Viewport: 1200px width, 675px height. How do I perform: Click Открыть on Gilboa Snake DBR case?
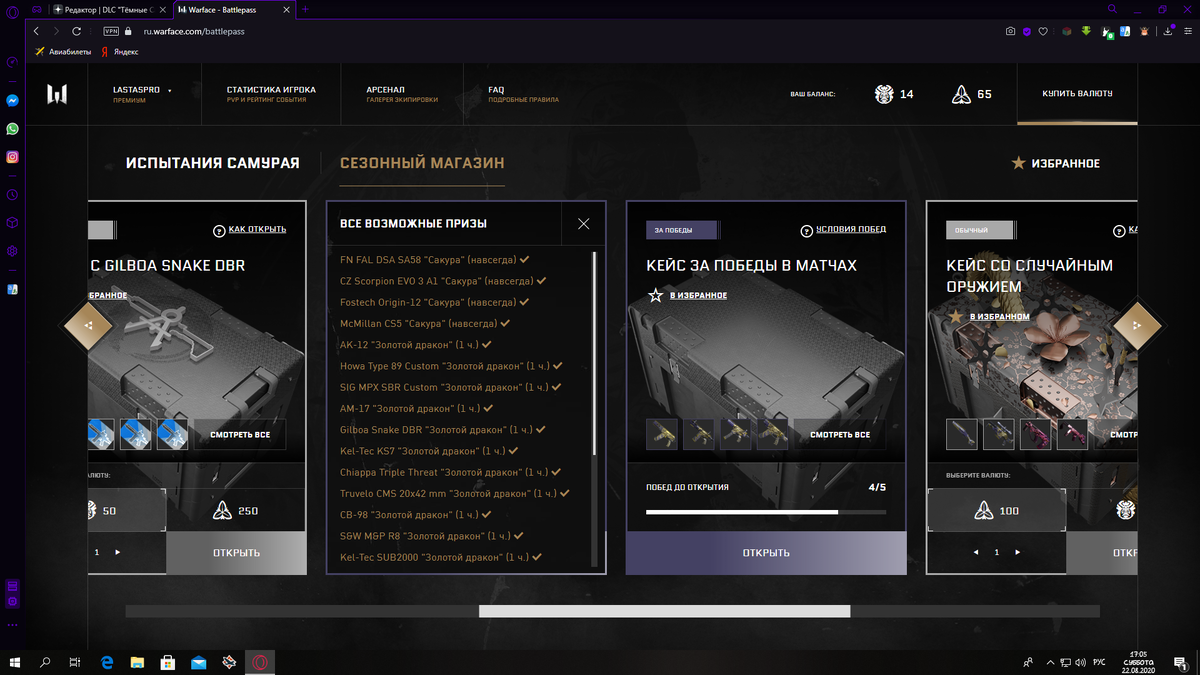pos(236,553)
